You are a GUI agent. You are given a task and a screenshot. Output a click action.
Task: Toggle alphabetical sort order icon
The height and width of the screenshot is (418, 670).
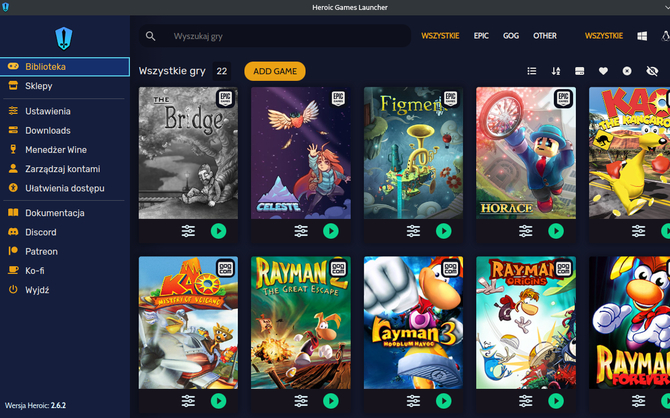[555, 71]
